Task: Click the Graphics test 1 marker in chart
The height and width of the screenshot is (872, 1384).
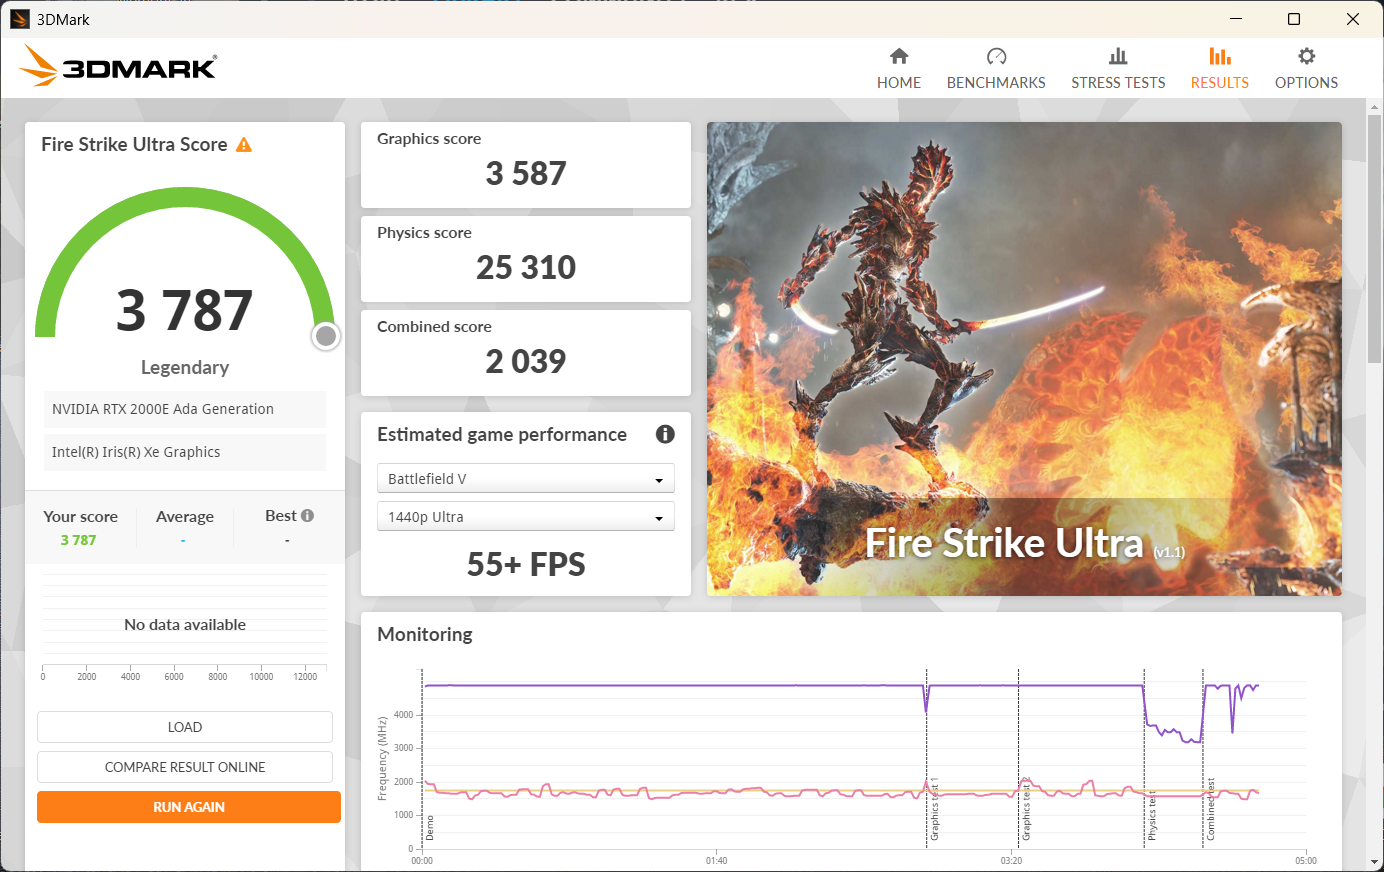Action: coord(934,808)
